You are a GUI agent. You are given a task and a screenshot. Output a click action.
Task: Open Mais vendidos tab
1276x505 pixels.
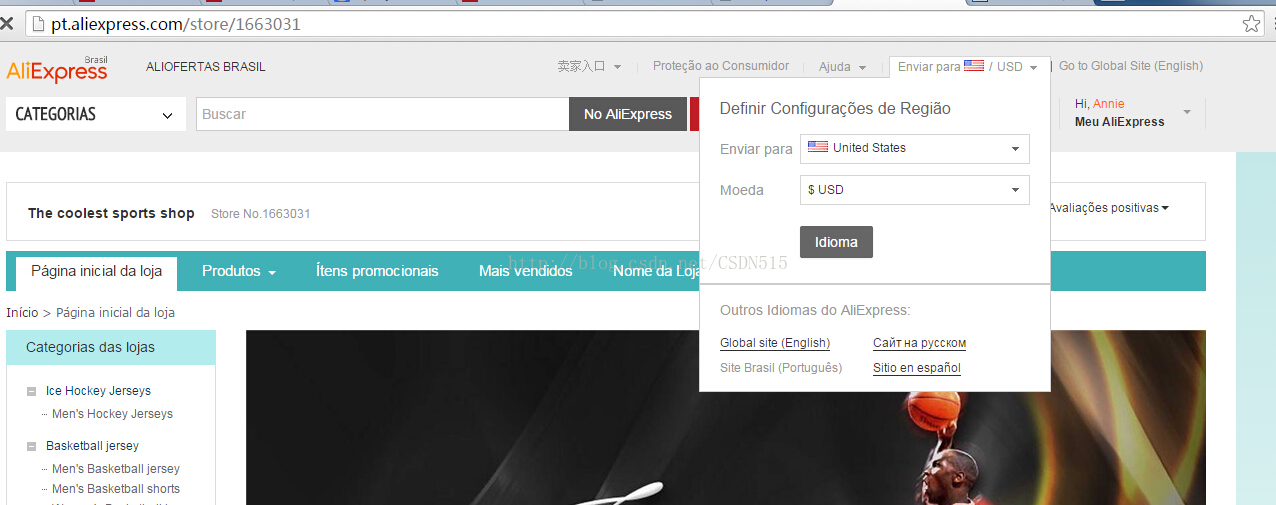[x=526, y=271]
